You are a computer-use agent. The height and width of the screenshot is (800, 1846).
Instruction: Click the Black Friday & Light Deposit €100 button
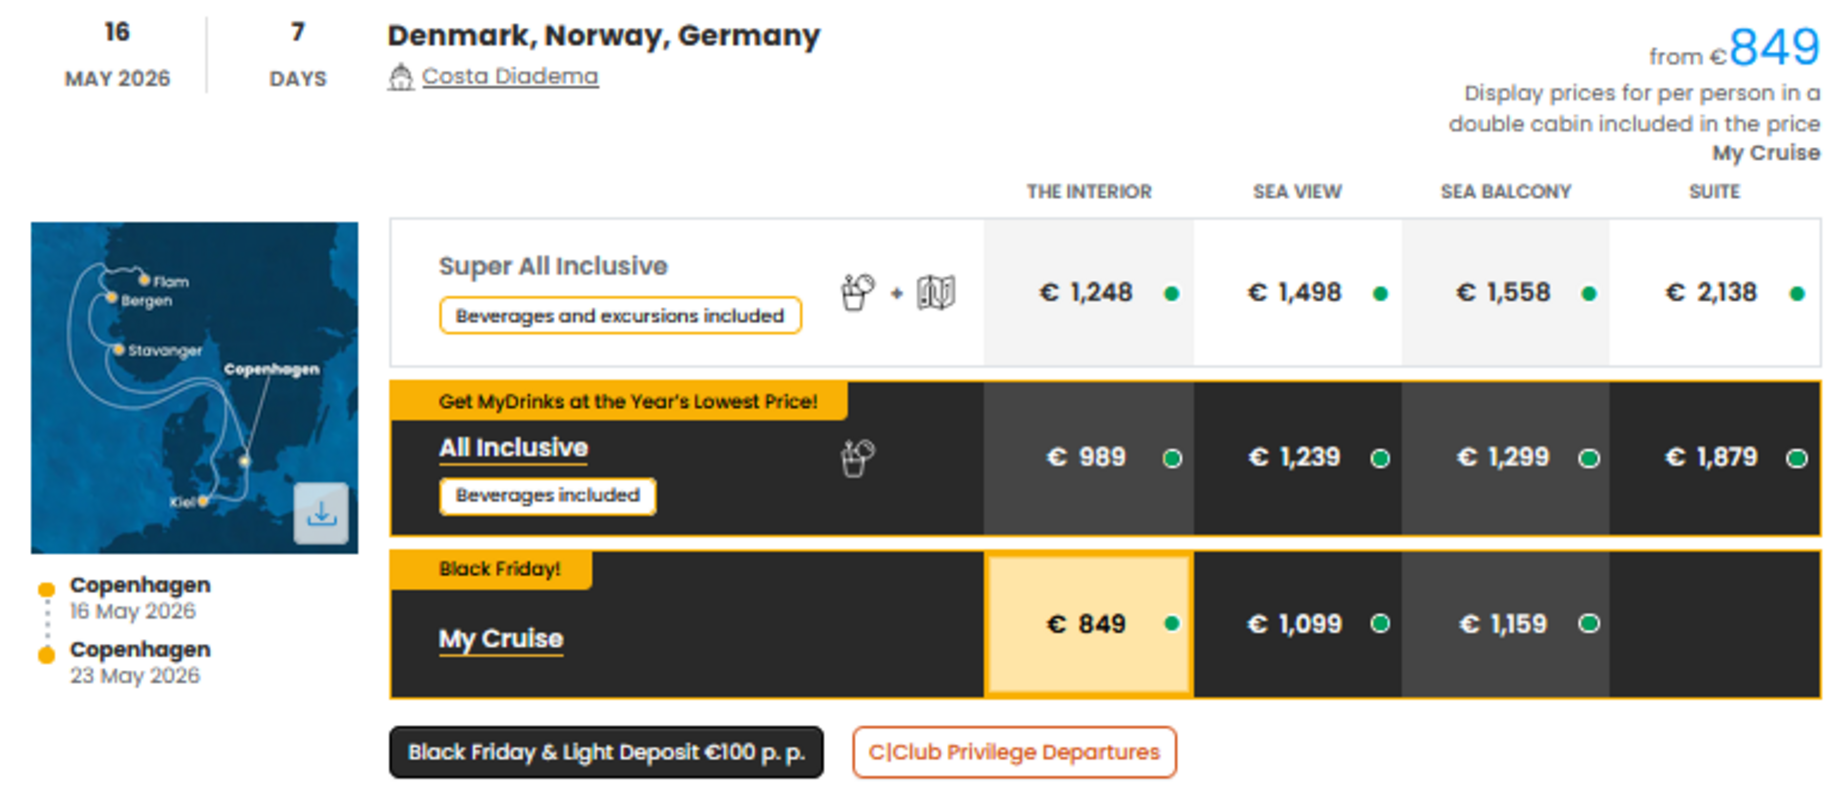click(605, 752)
